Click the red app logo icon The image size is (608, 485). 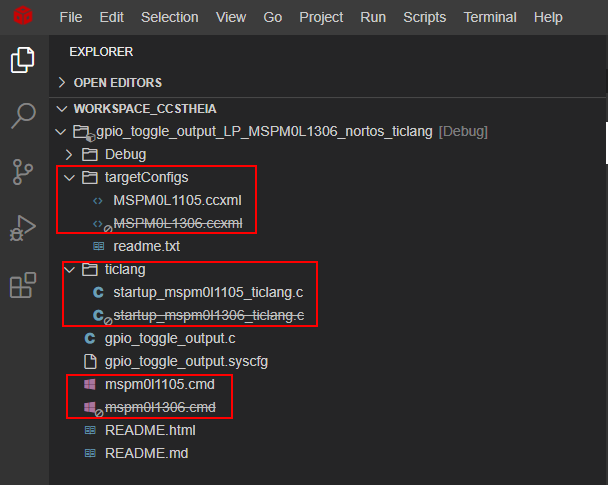(x=22, y=17)
